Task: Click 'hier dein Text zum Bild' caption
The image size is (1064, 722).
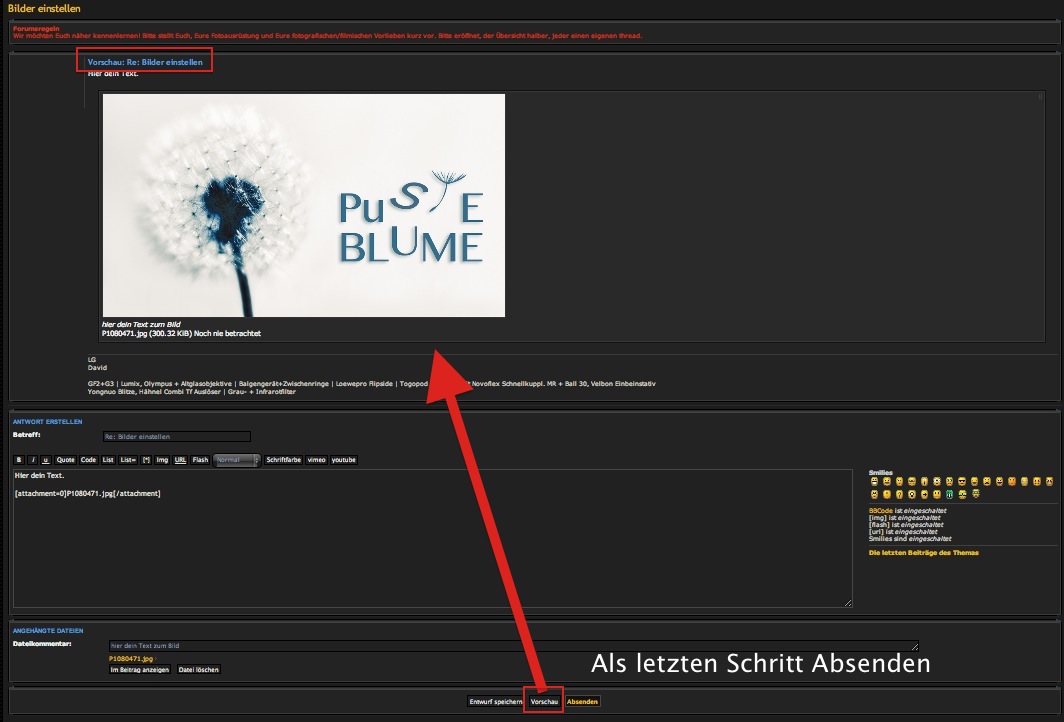Action: [141, 324]
